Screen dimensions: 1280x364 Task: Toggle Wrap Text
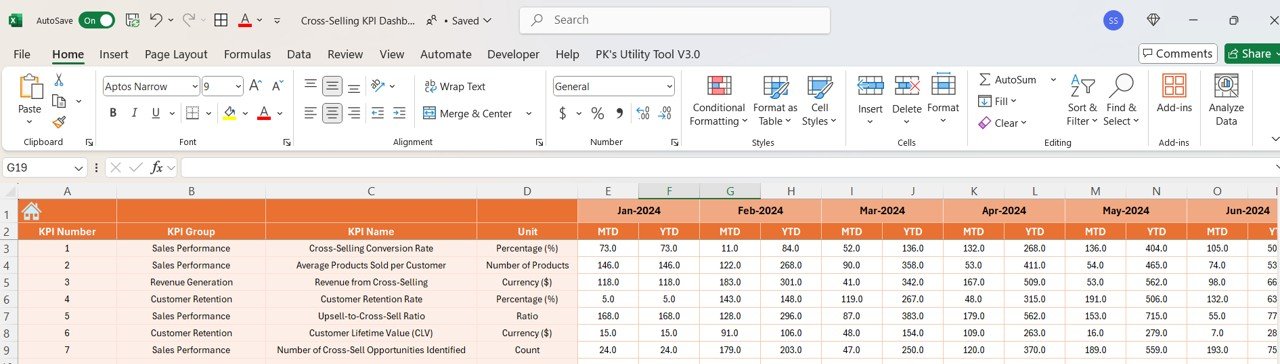pos(455,86)
